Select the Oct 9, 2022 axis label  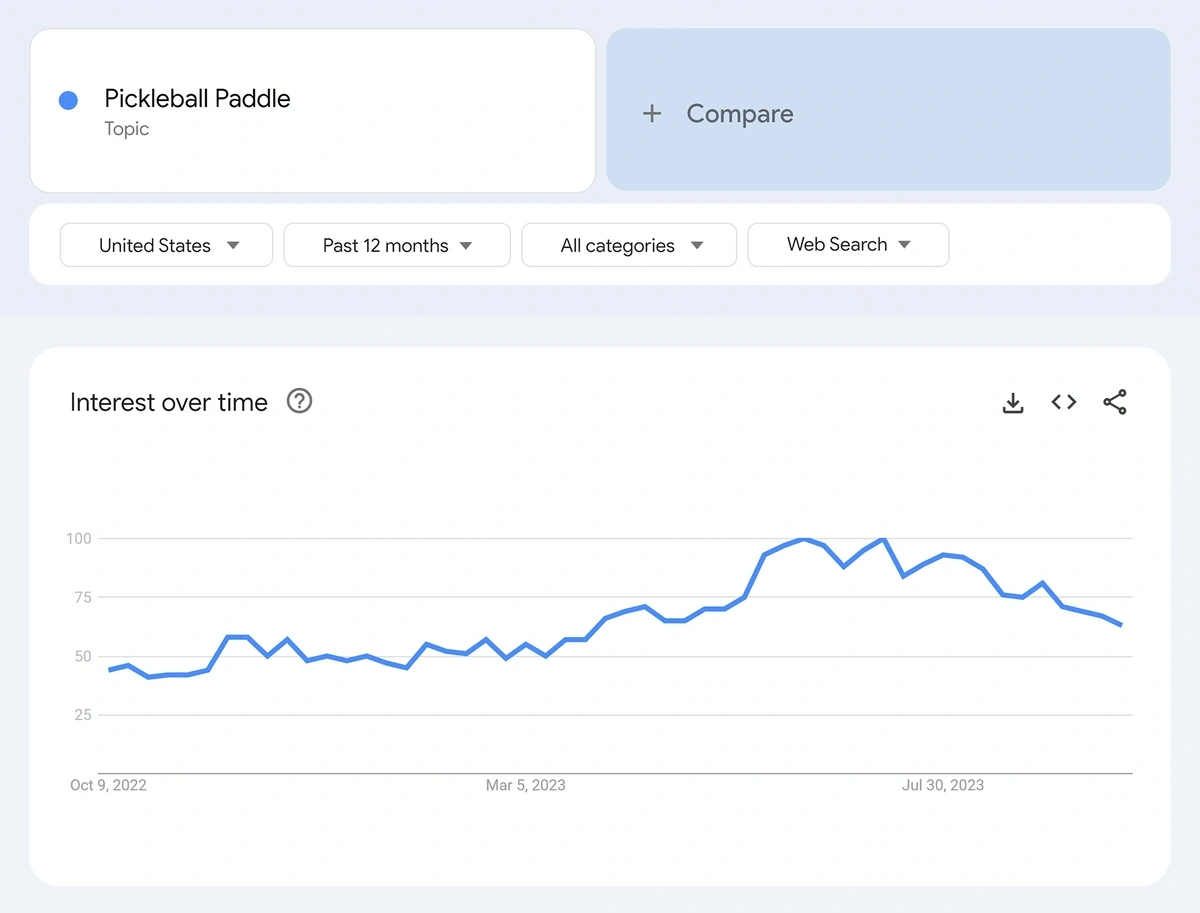[108, 785]
